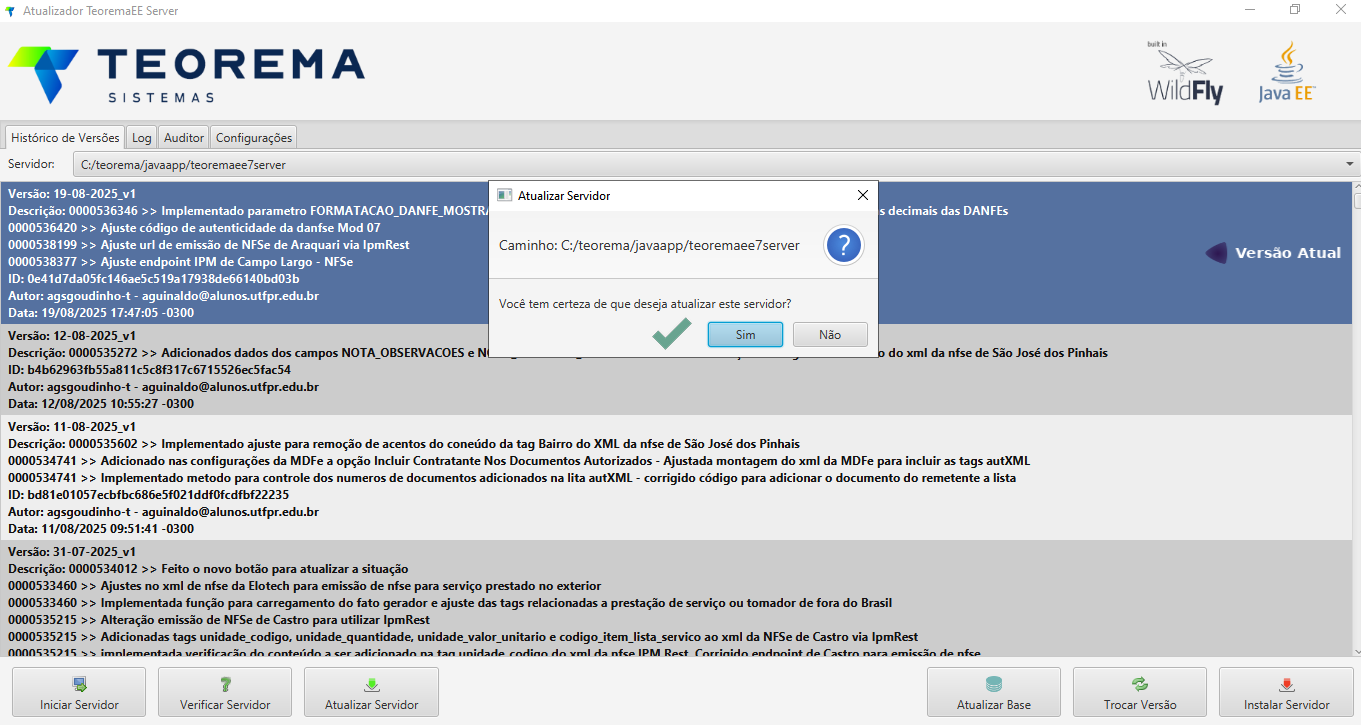Screen dimensions: 1361x725
Task: Click the Instalar Servidor red download icon
Action: coord(1286,684)
